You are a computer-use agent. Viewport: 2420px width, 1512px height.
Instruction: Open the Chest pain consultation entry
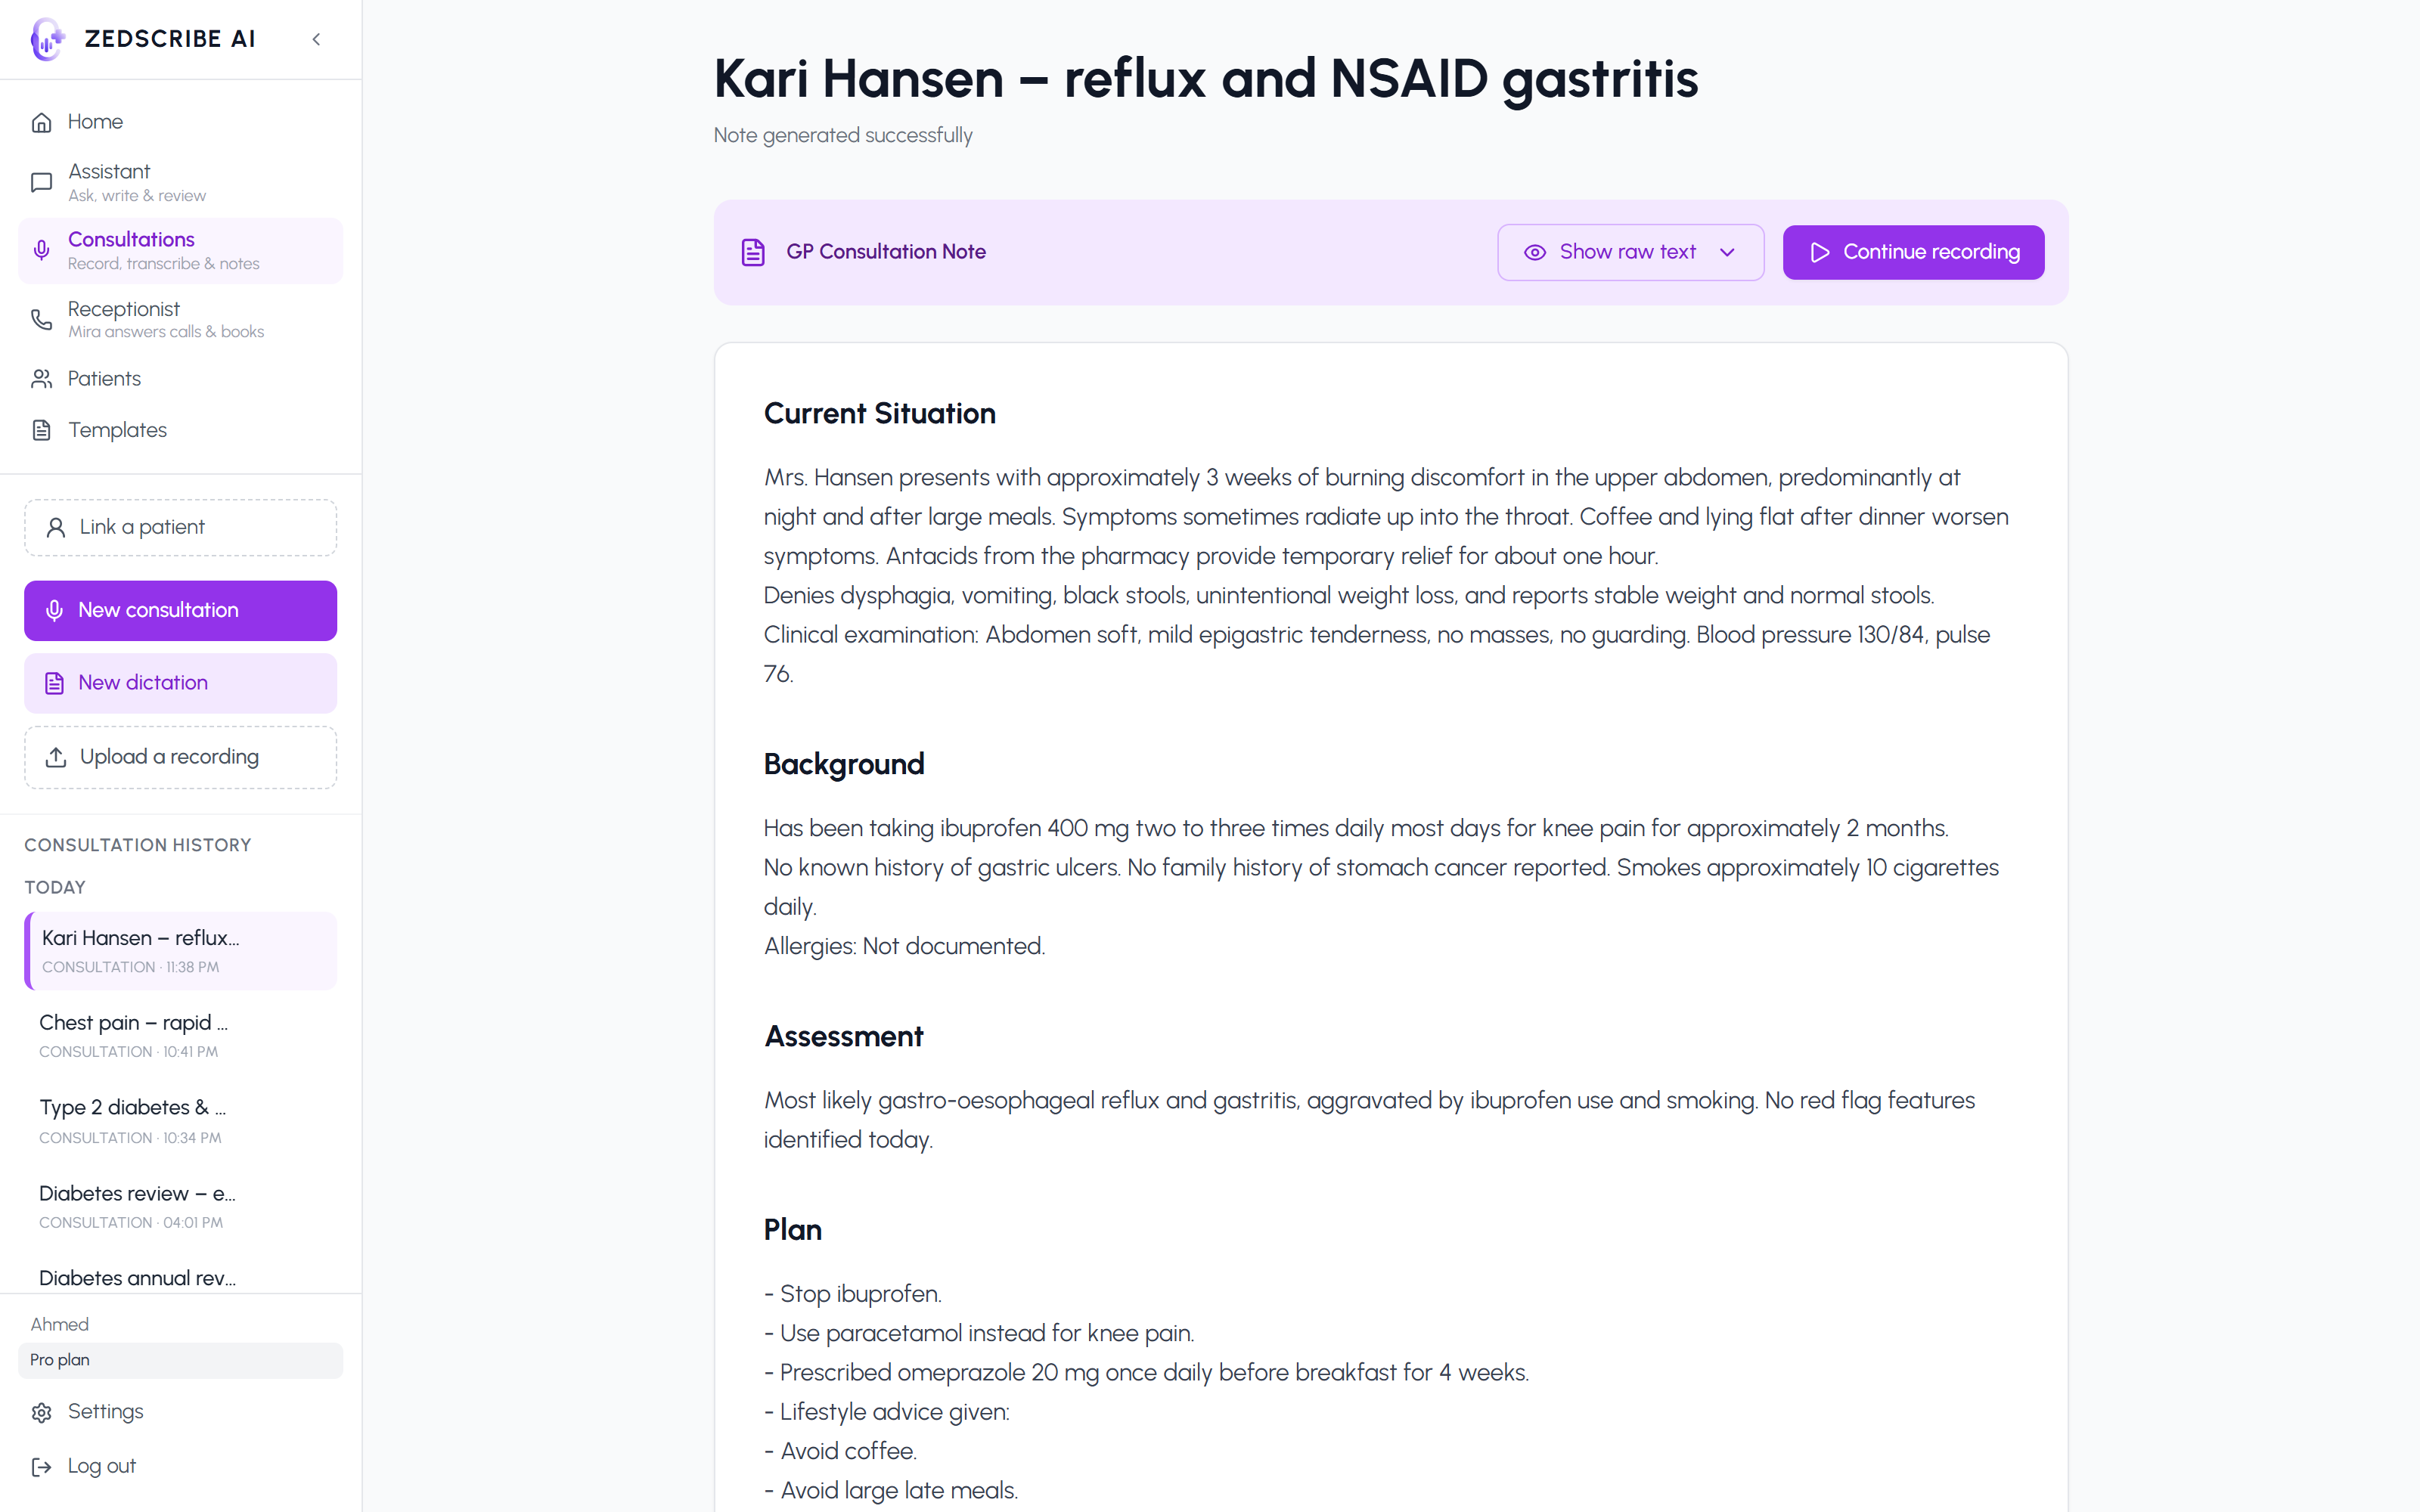[180, 1035]
